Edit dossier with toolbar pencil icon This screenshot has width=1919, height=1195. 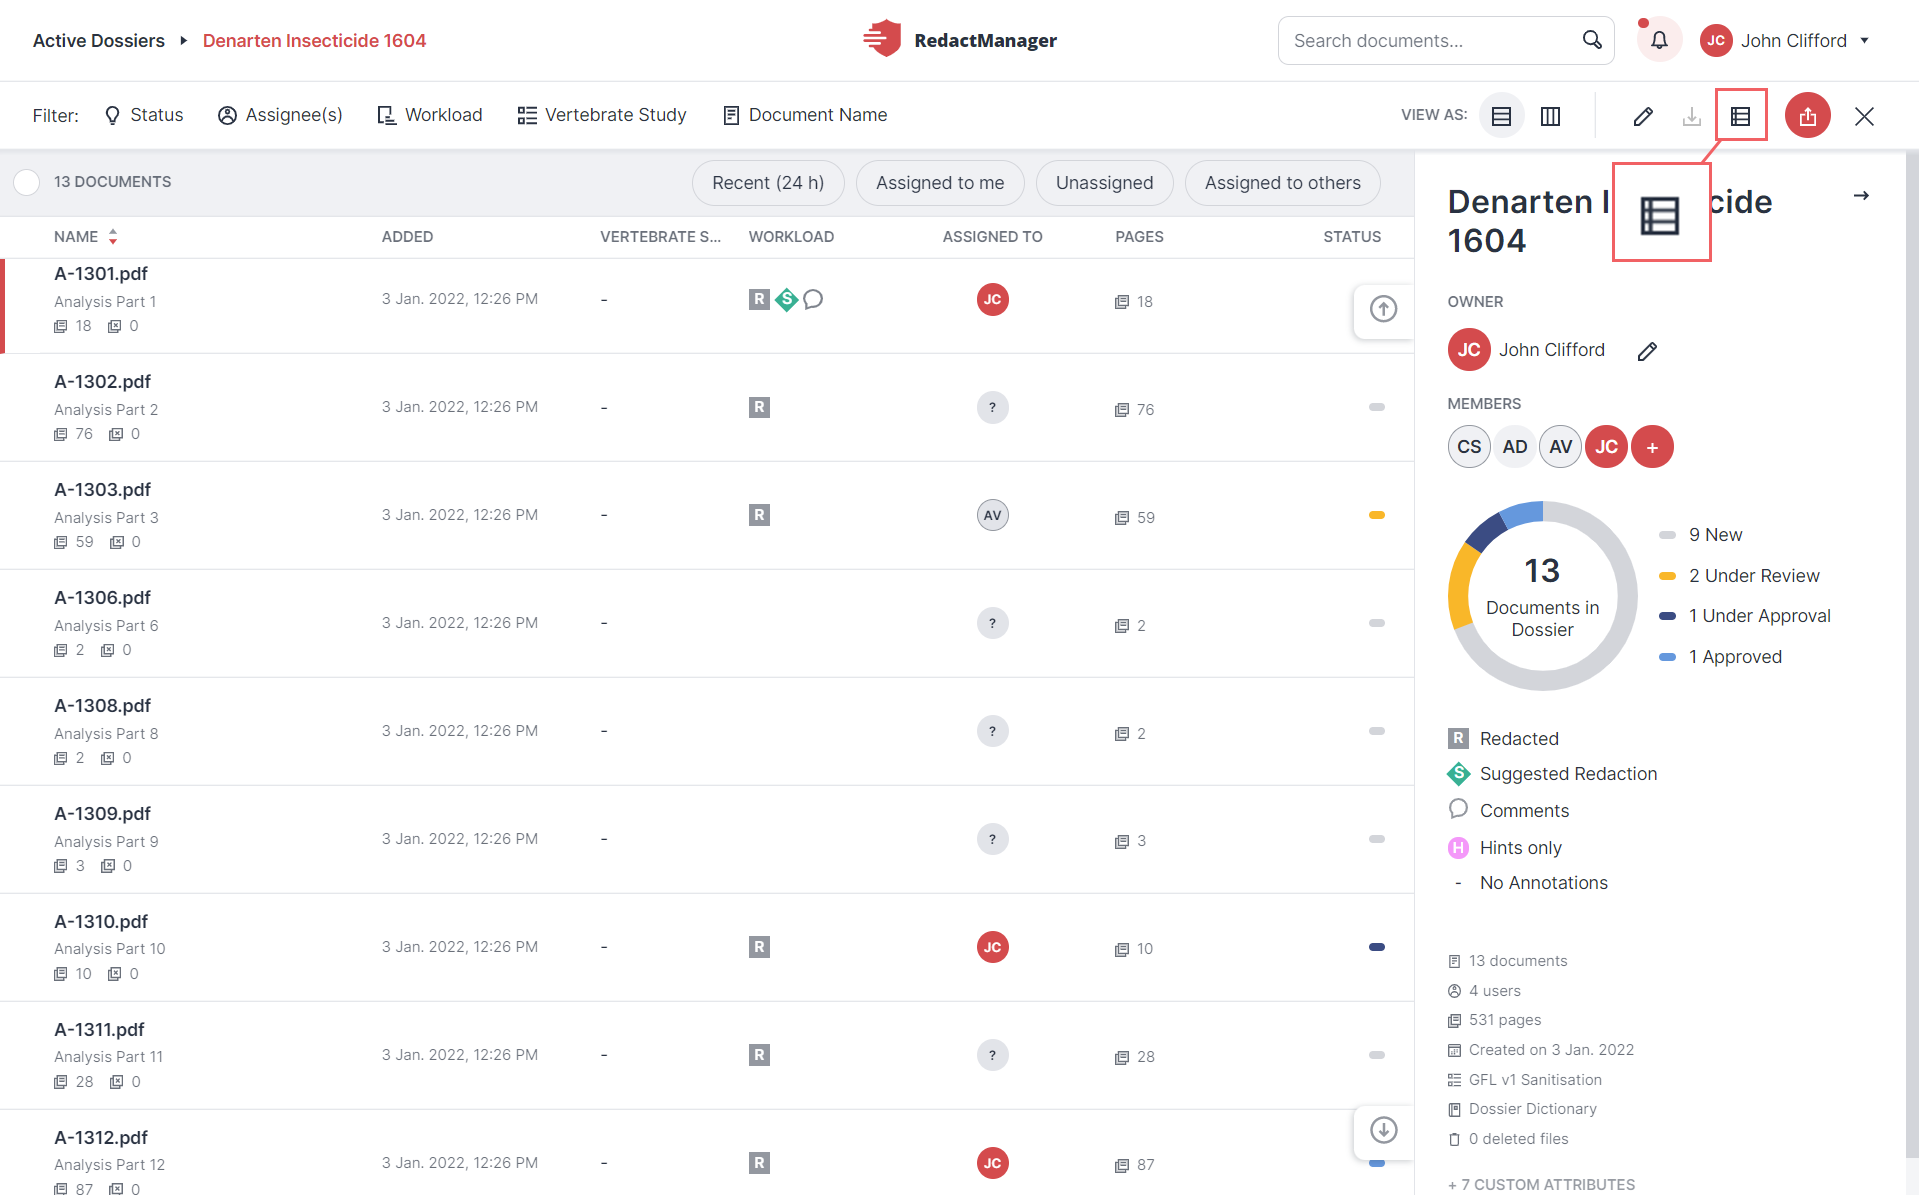[1643, 116]
